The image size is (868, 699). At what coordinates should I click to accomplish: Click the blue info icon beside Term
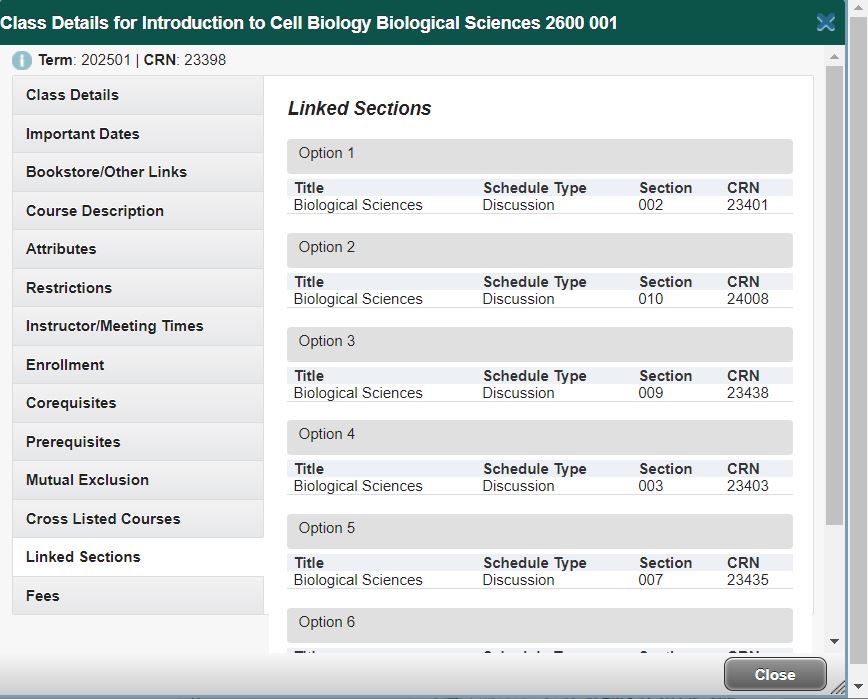coord(22,60)
